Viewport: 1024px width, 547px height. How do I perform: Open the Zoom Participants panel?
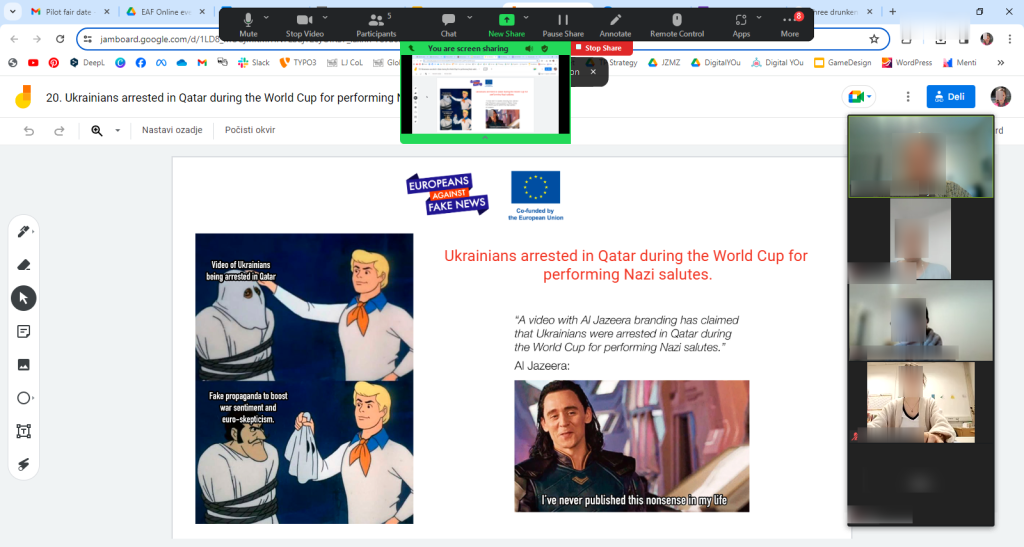click(376, 24)
